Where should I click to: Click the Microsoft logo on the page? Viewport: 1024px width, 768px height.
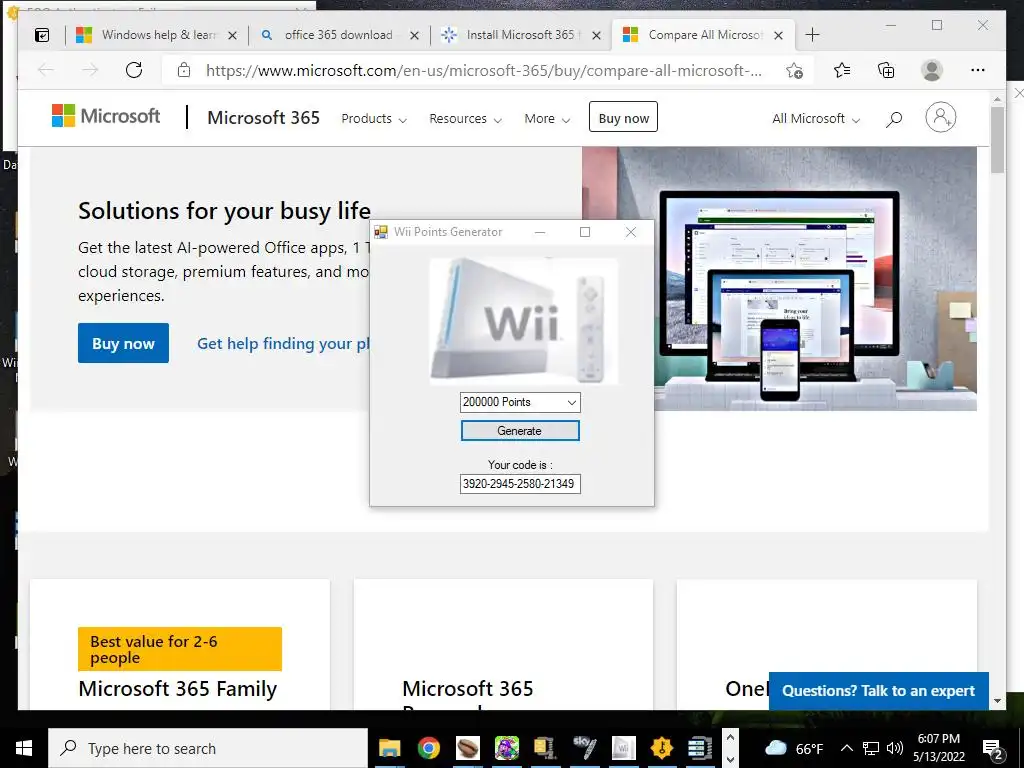106,116
